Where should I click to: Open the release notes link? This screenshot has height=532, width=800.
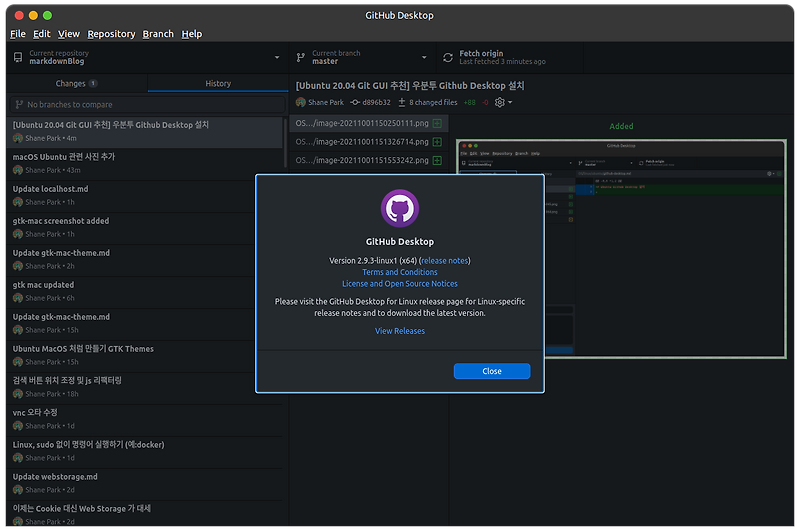click(444, 261)
